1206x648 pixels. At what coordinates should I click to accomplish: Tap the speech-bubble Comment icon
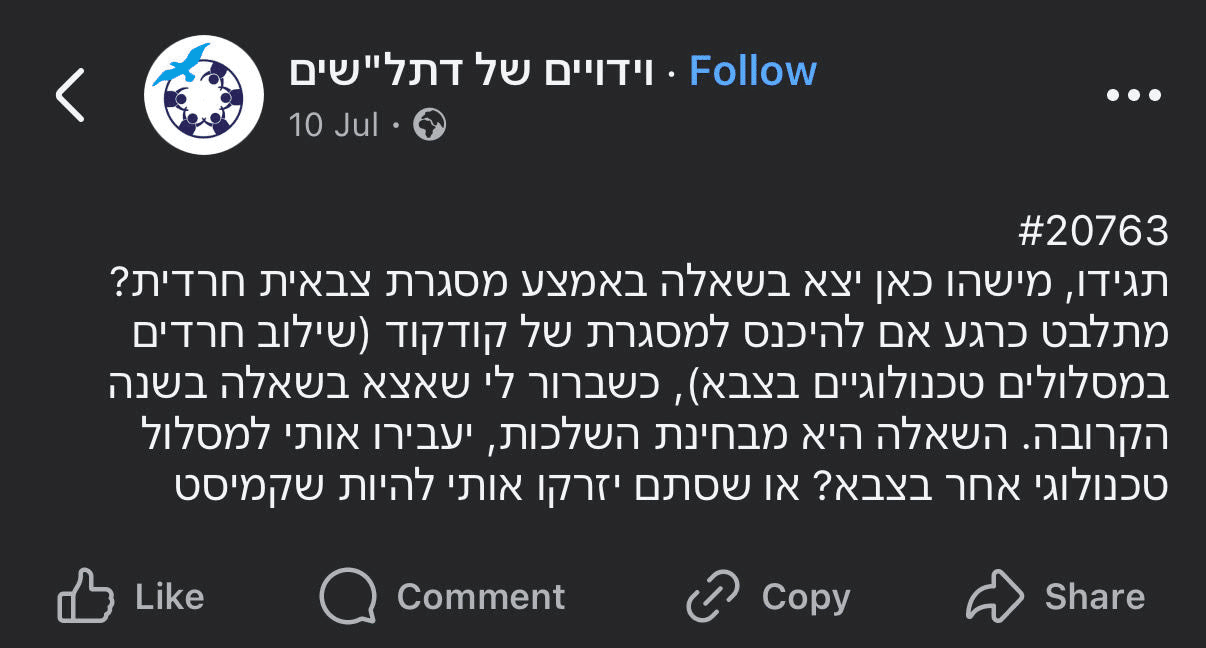point(349,596)
